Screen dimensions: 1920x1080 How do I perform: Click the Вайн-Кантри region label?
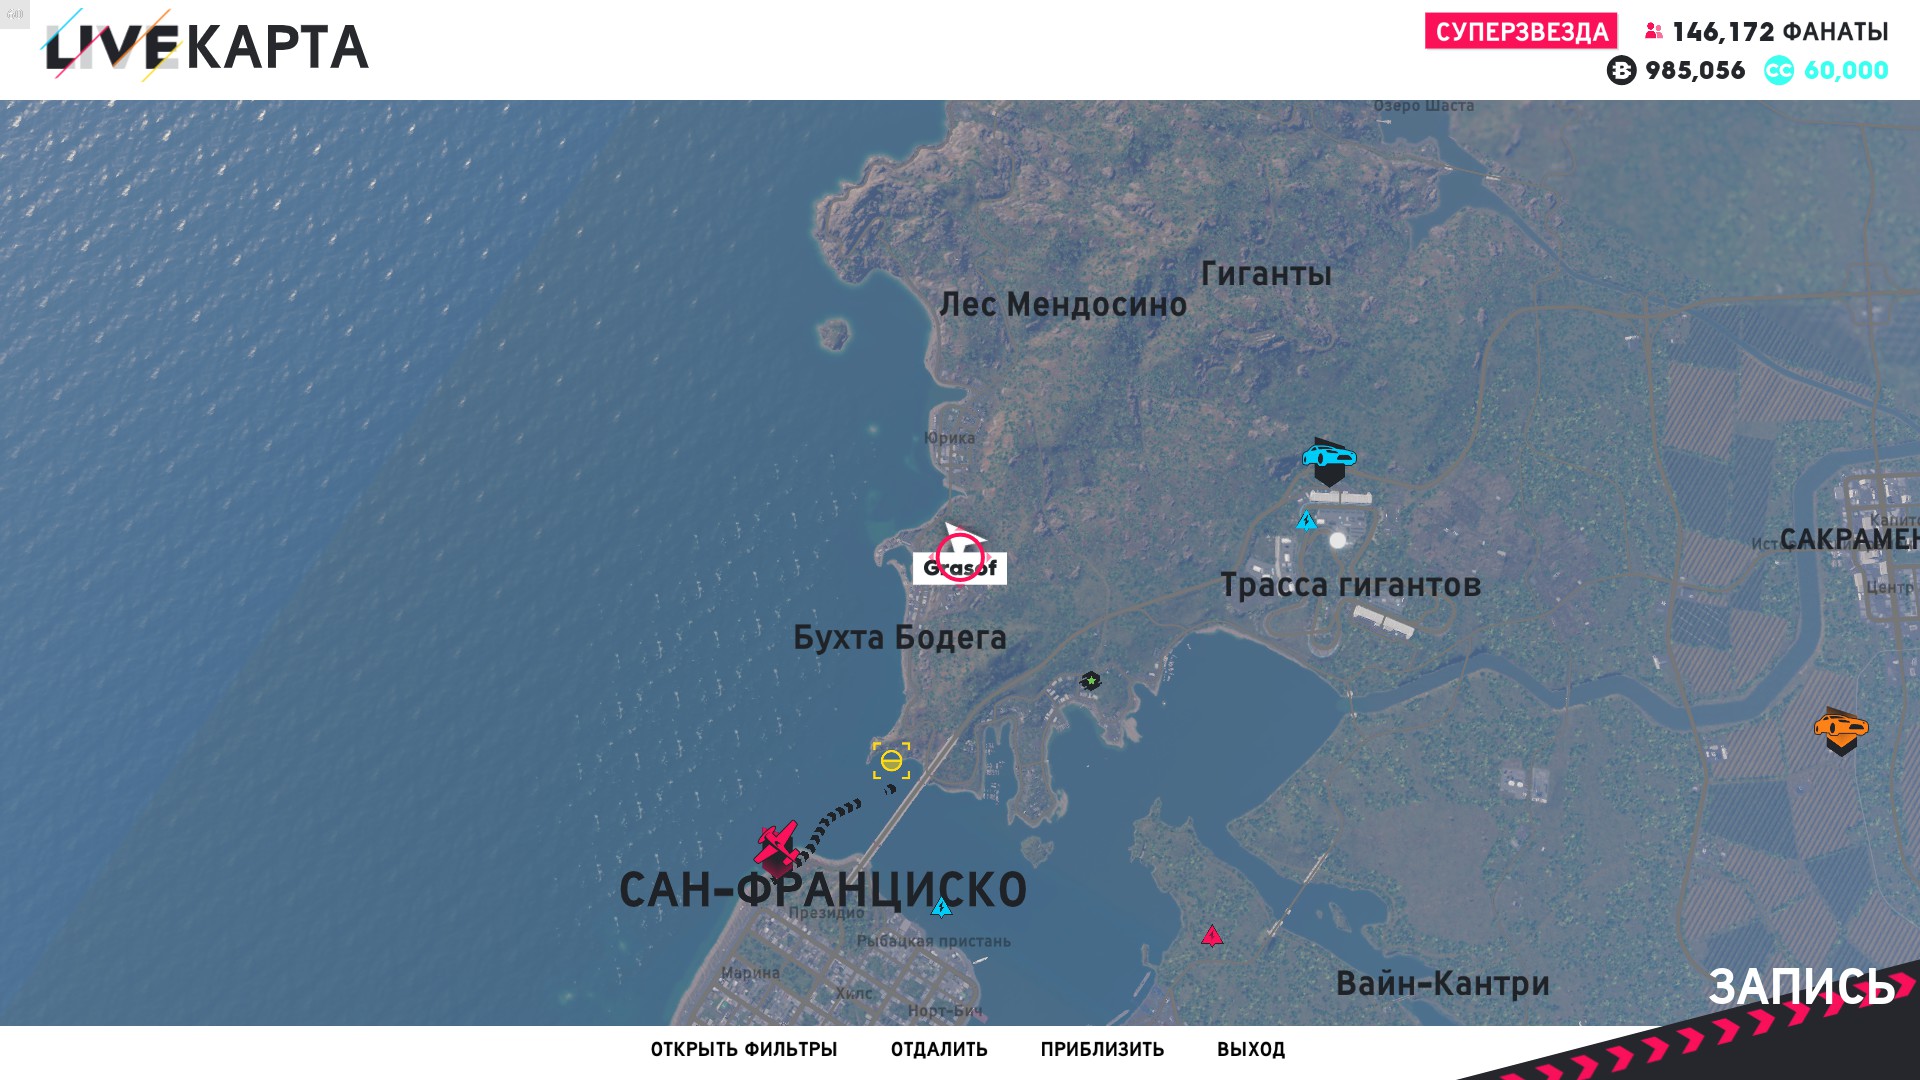1443,984
